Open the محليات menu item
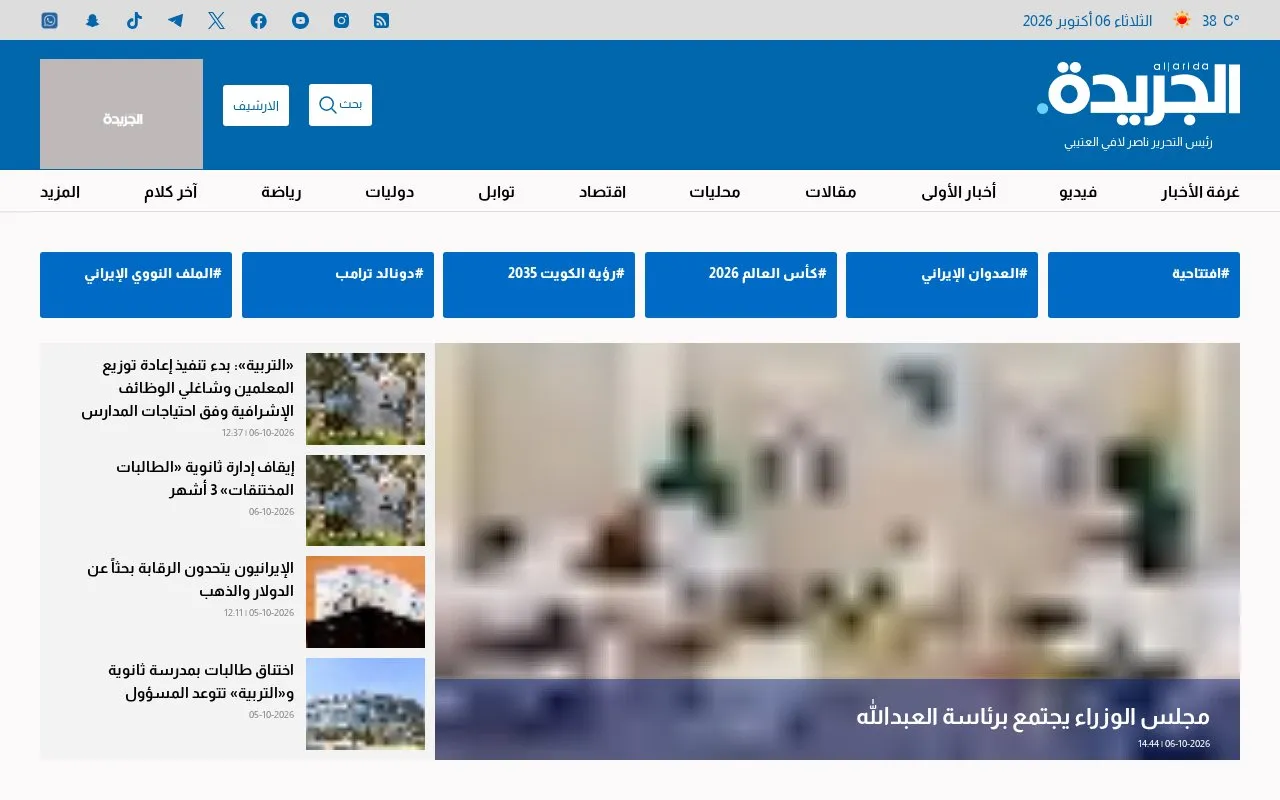This screenshot has width=1280, height=800. coord(715,192)
